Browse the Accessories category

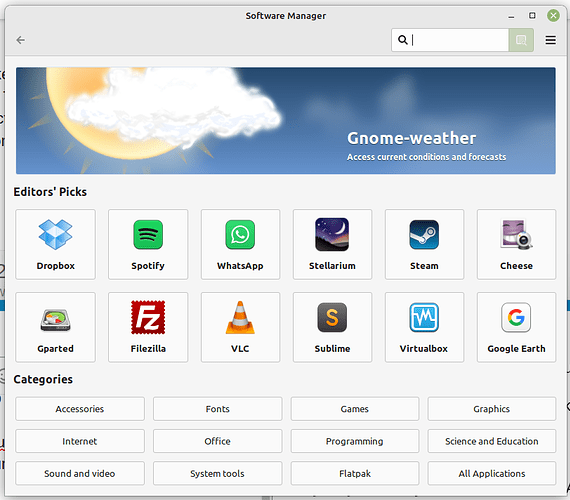pos(80,409)
